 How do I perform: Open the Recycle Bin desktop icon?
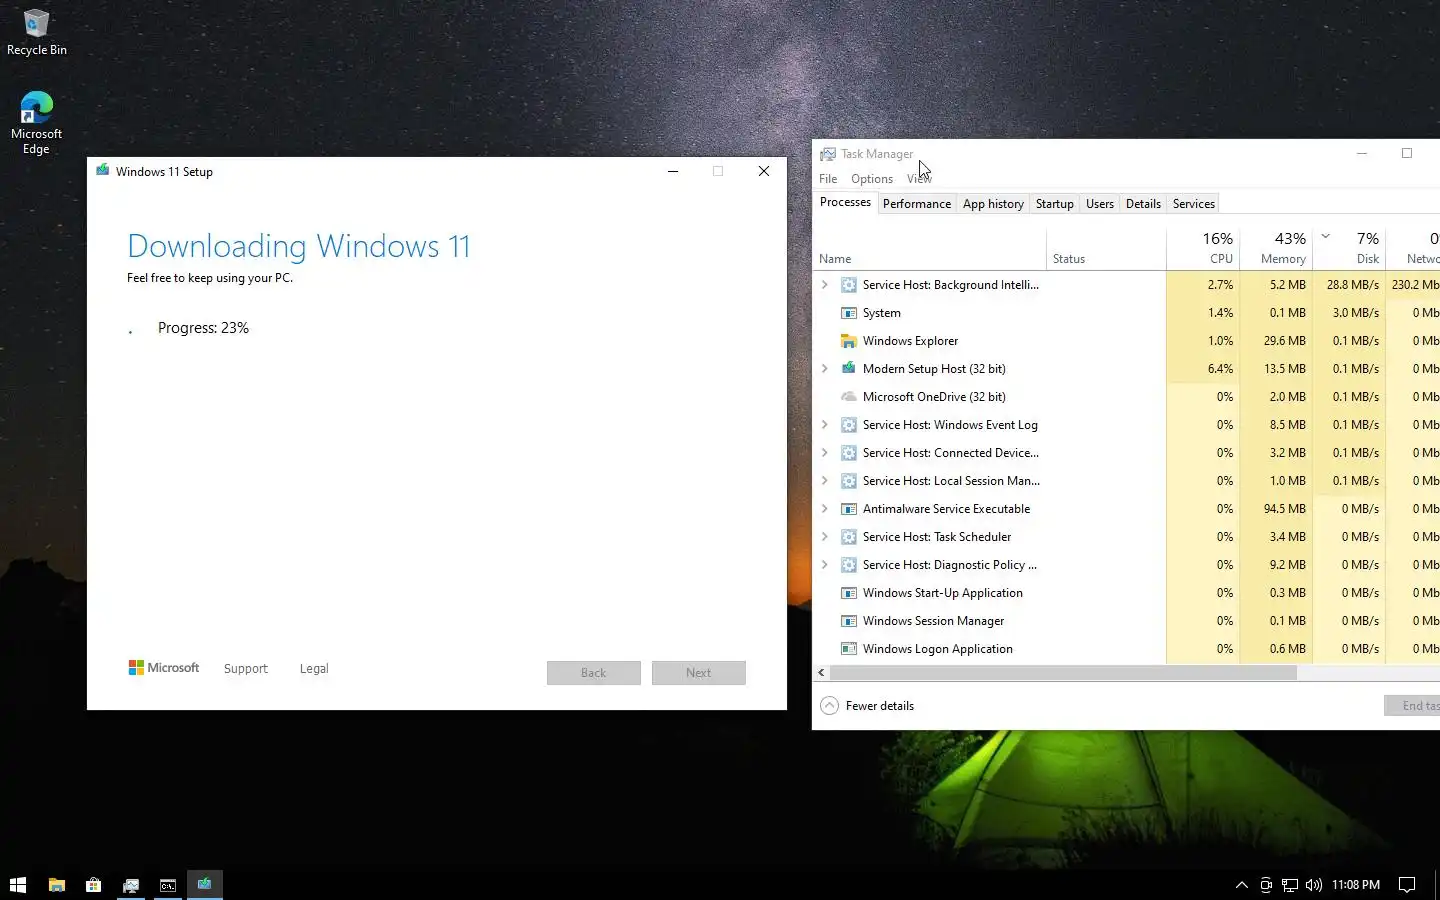[x=36, y=32]
